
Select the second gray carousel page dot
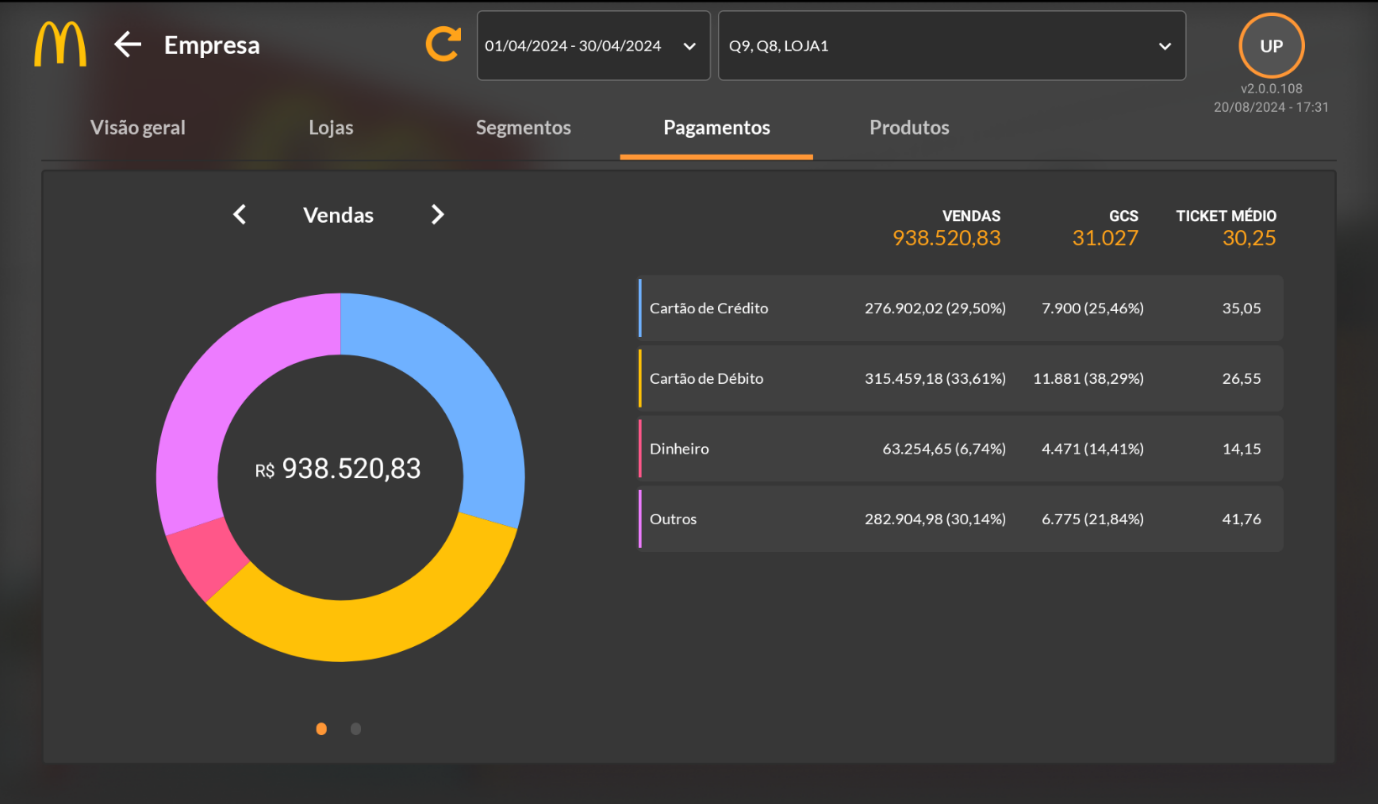[356, 729]
